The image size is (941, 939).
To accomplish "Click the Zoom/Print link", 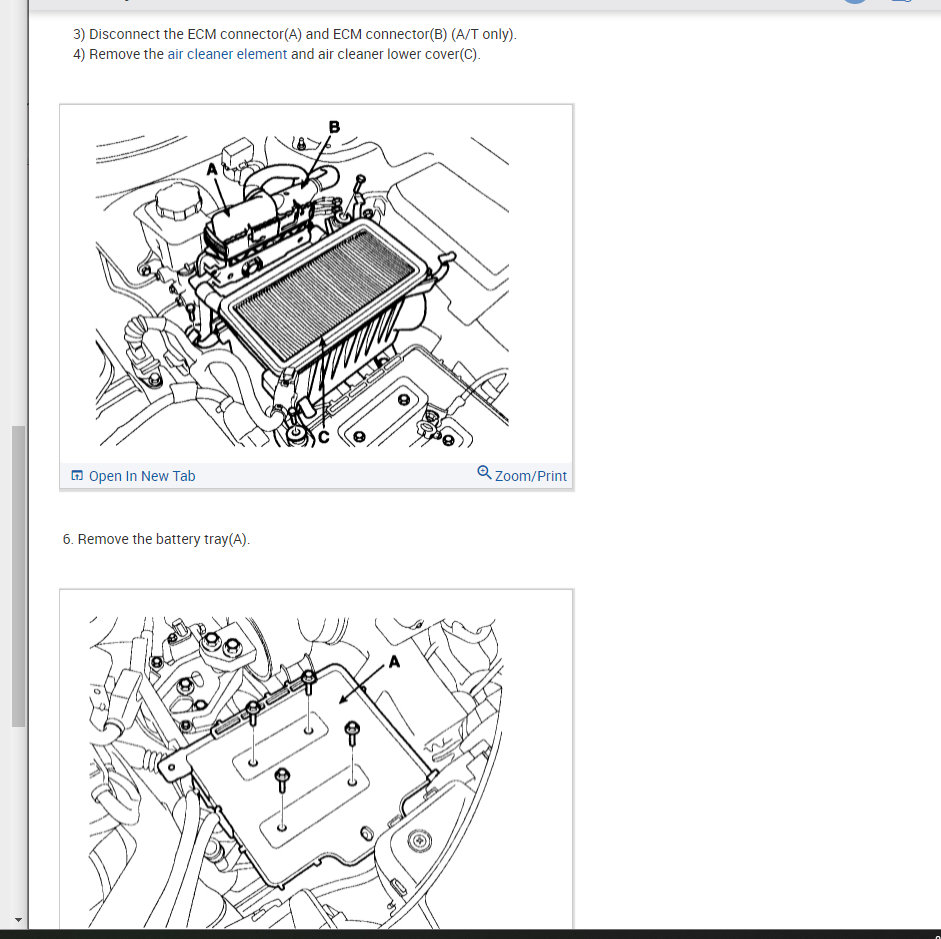I will click(x=531, y=476).
